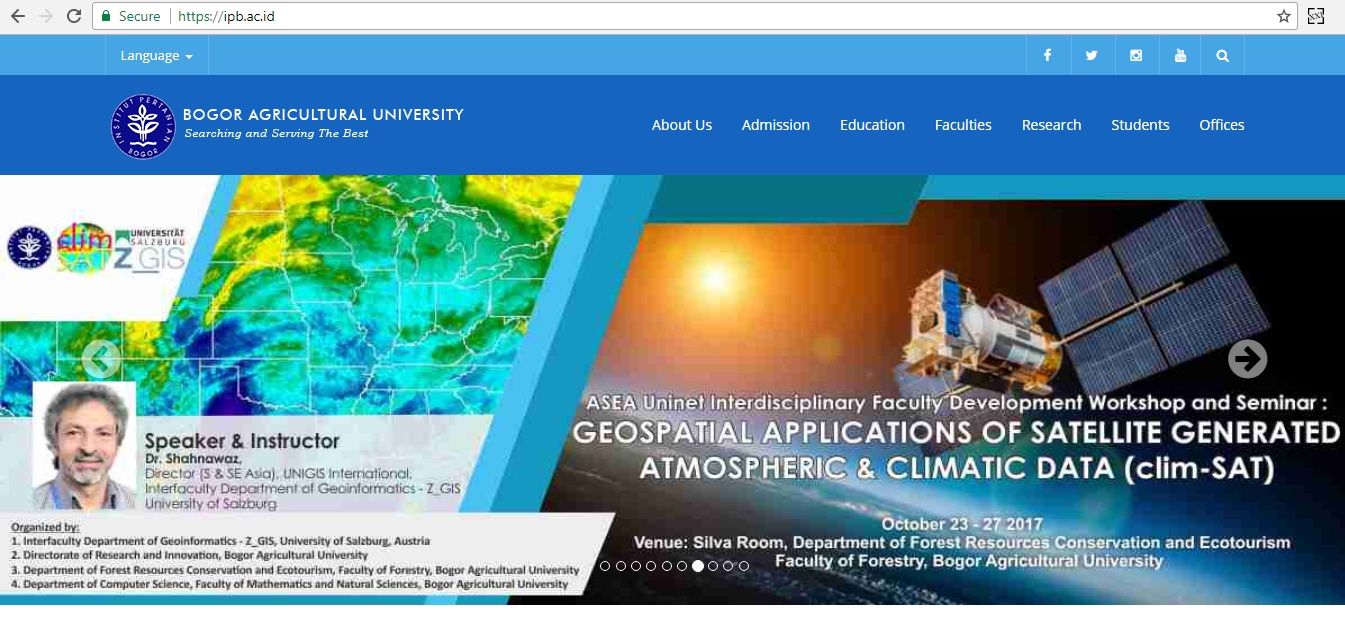The height and width of the screenshot is (641, 1345).
Task: Click the "Speaker & Instructor" heading
Action: pyautogui.click(x=242, y=441)
